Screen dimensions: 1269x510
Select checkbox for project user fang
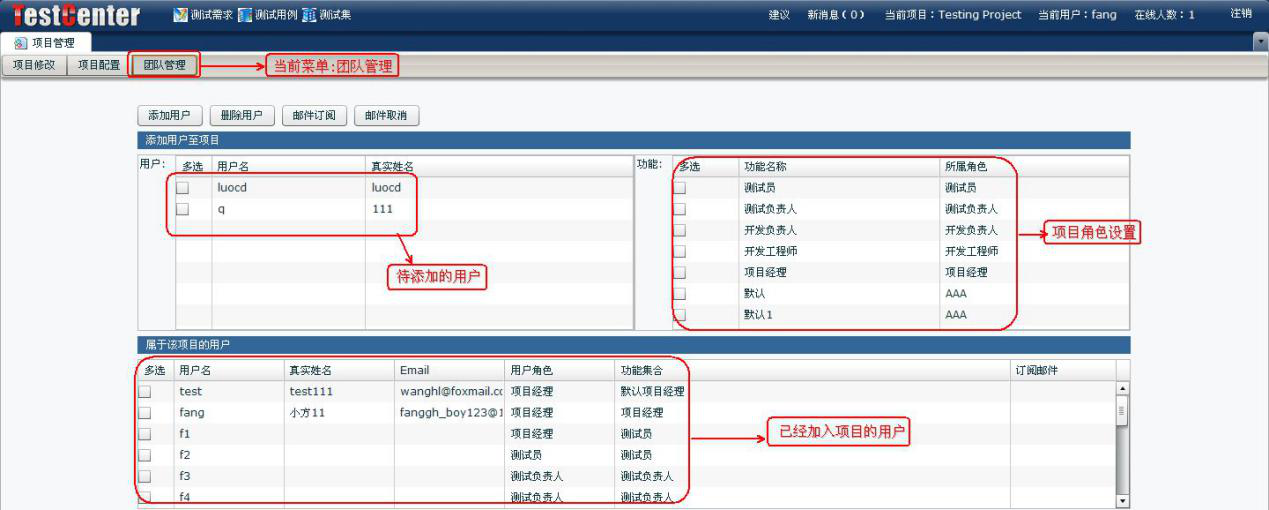coord(145,412)
